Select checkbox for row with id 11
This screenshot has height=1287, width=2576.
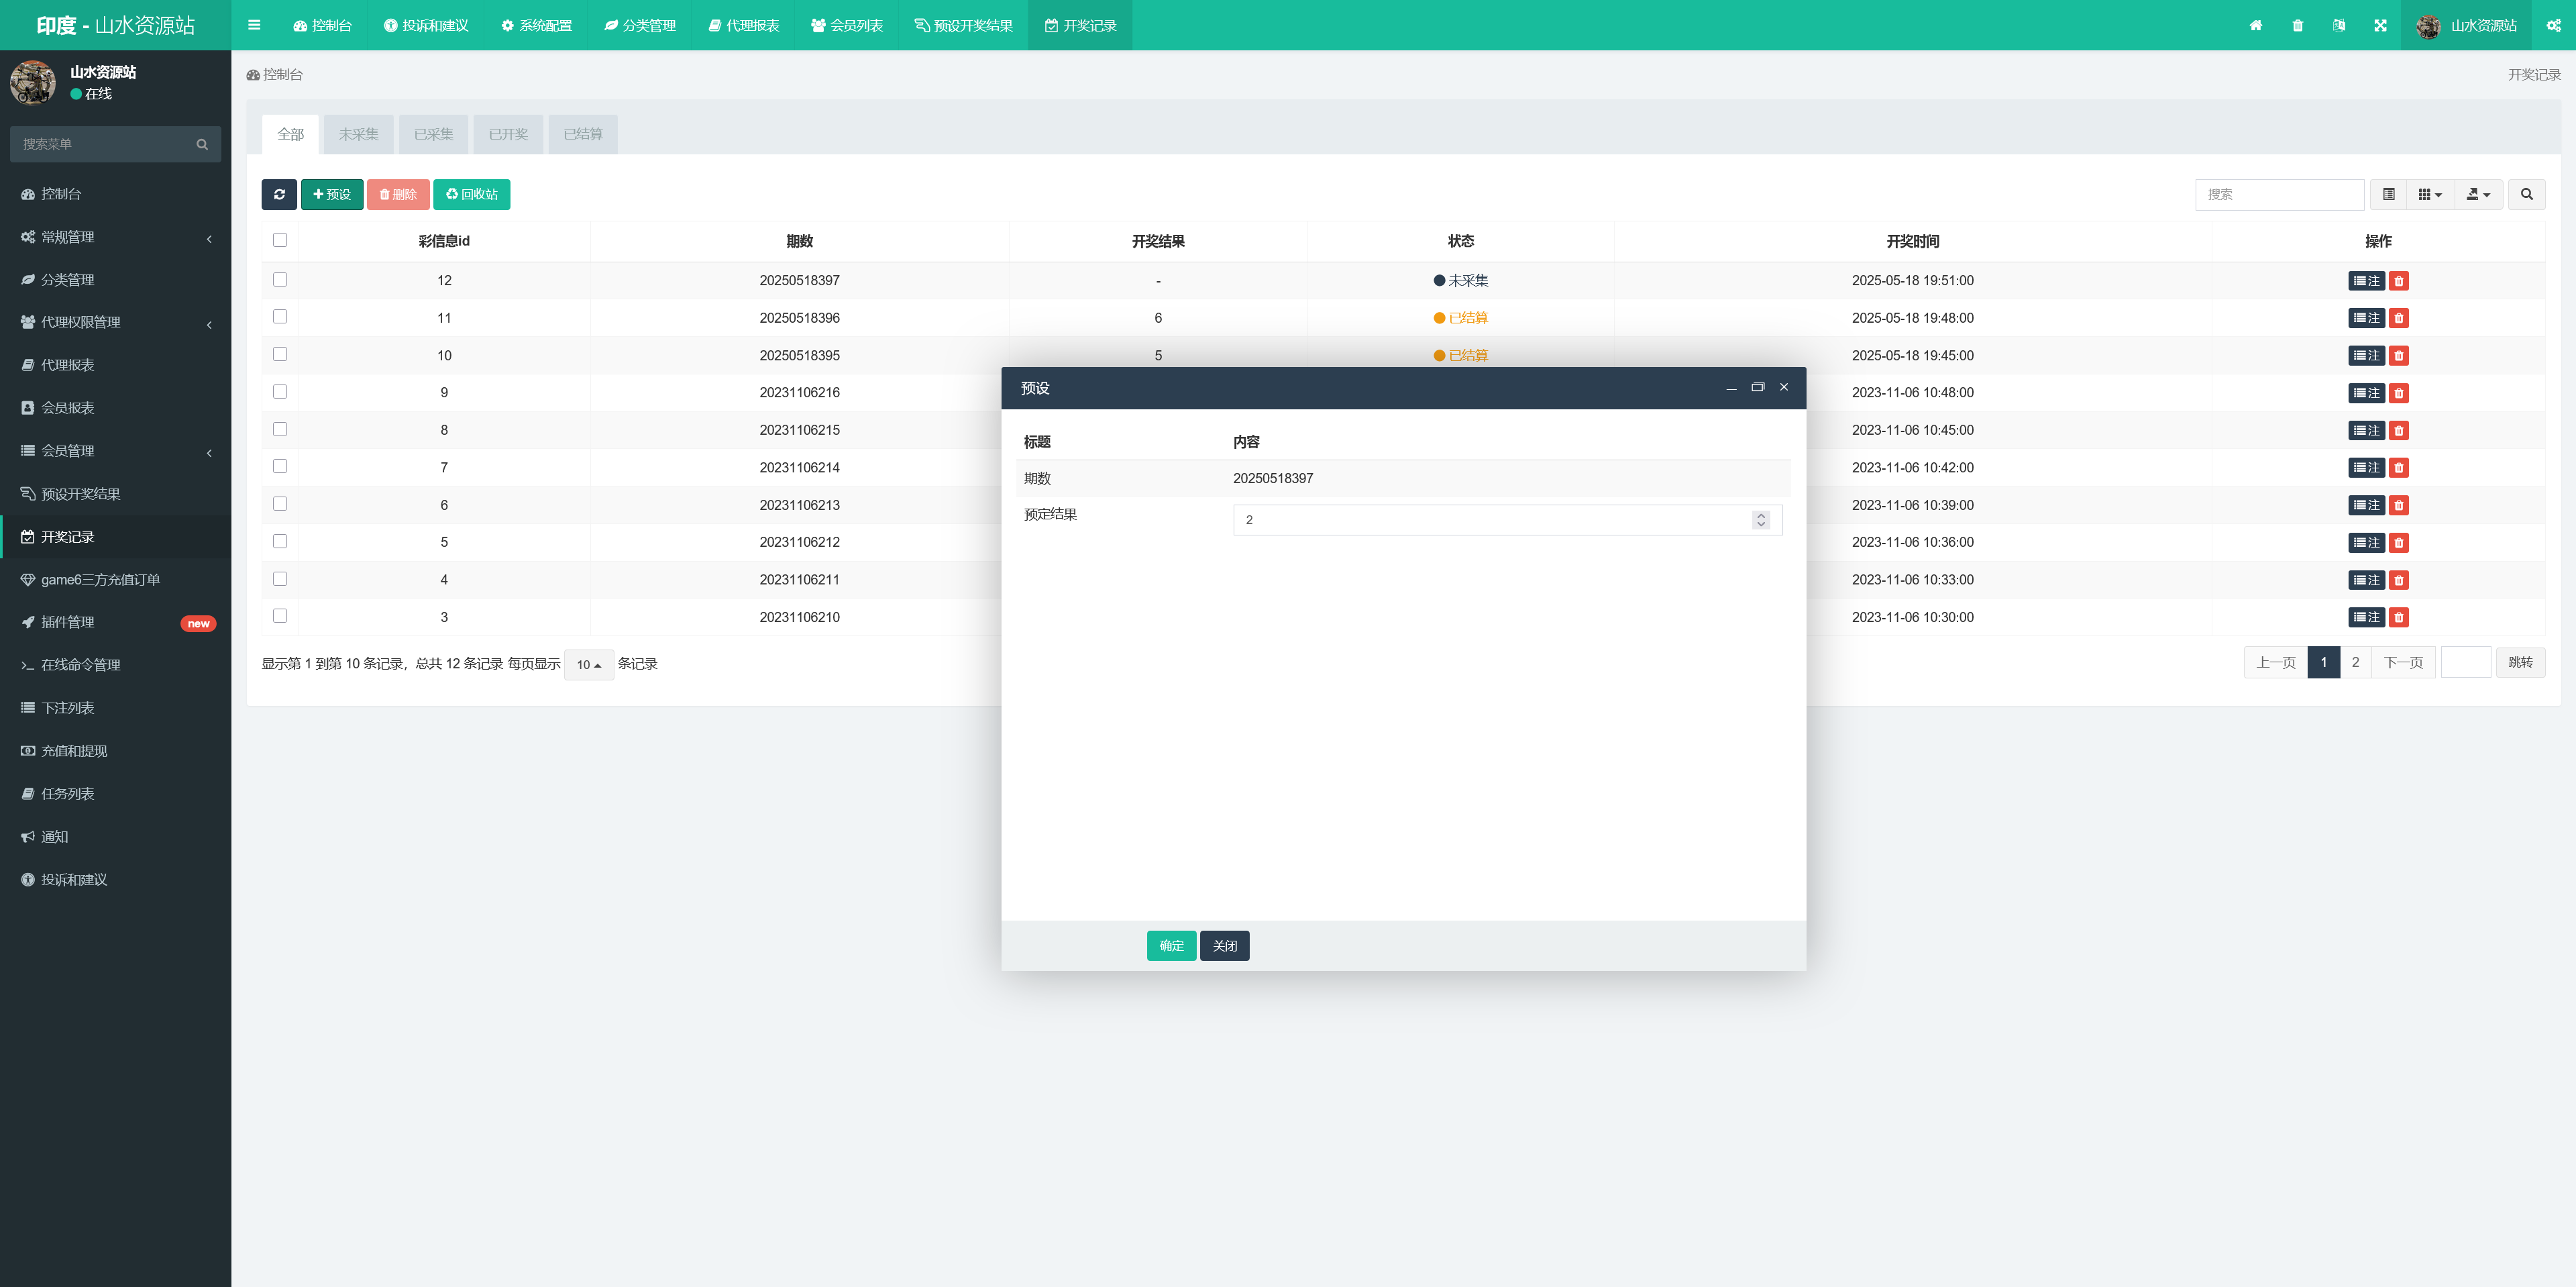(x=280, y=317)
